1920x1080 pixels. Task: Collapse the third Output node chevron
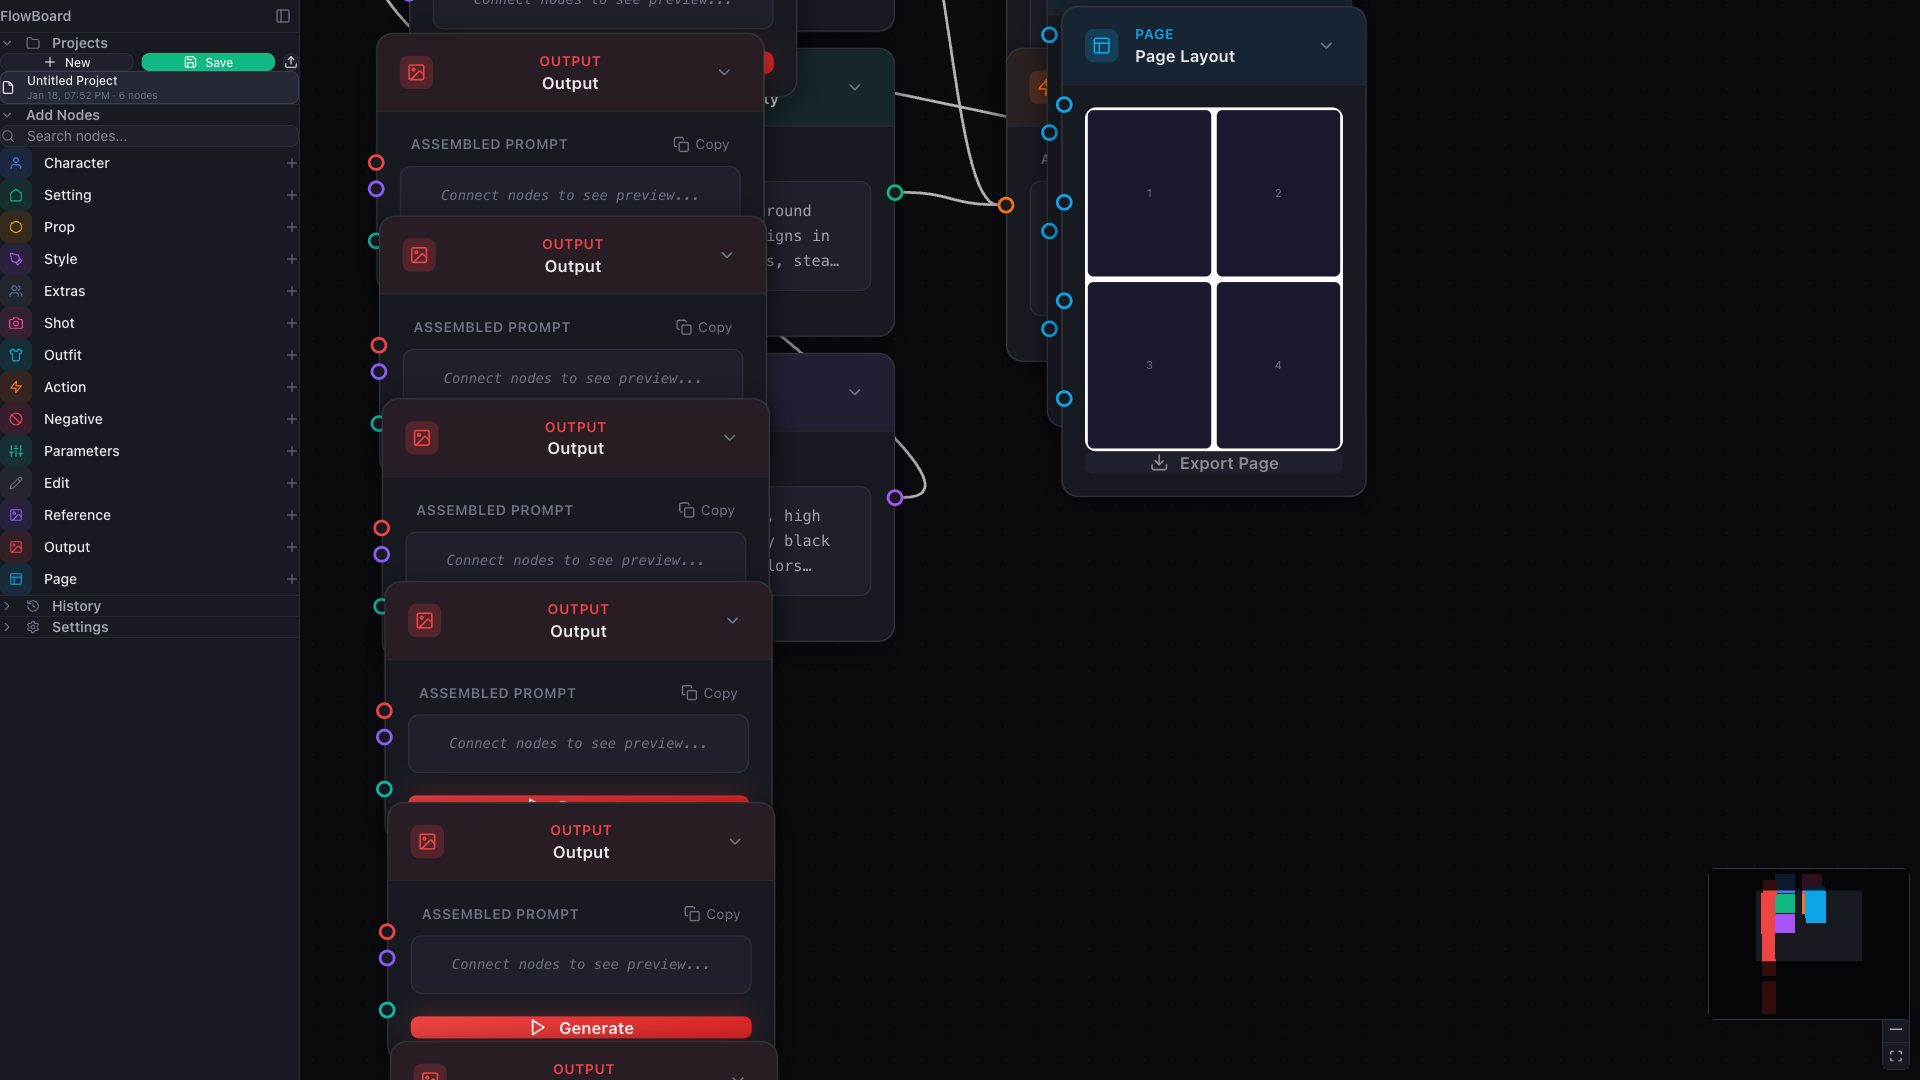coord(730,438)
